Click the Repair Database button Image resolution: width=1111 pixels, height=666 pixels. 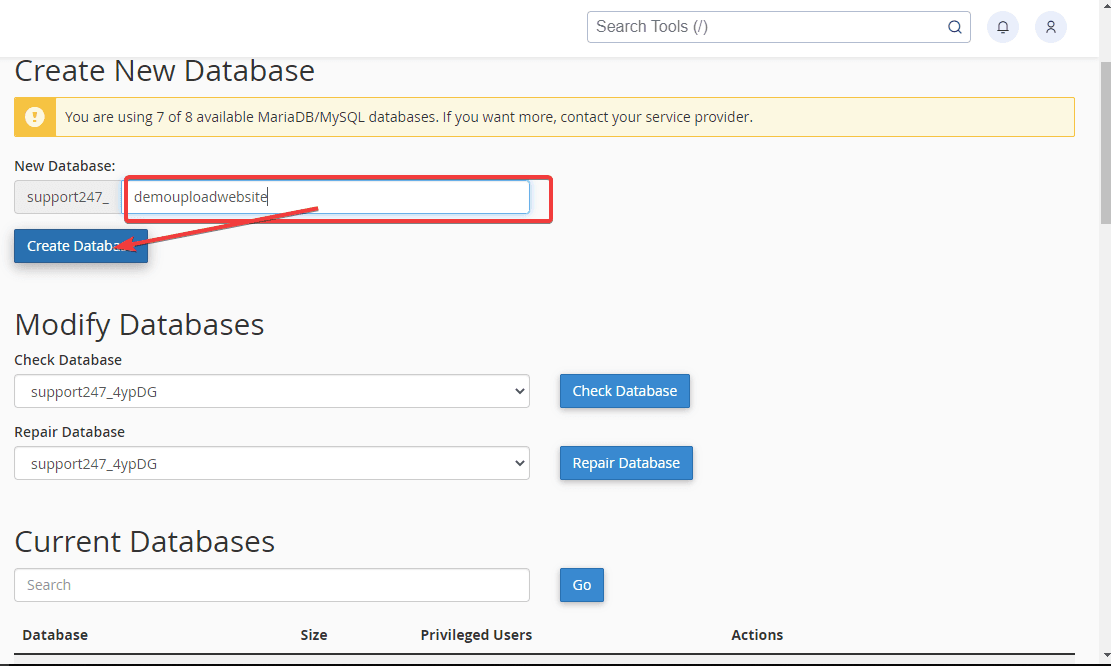click(x=626, y=463)
